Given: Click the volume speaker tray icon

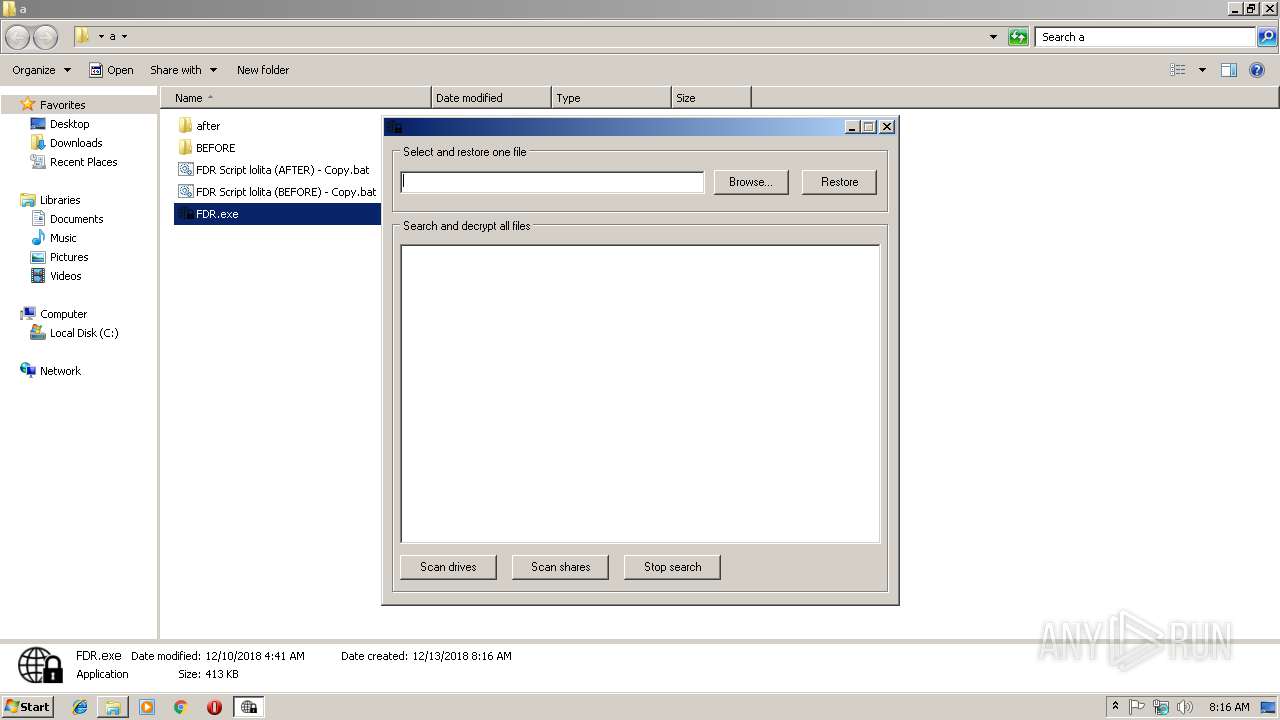Looking at the screenshot, I should pos(1185,707).
